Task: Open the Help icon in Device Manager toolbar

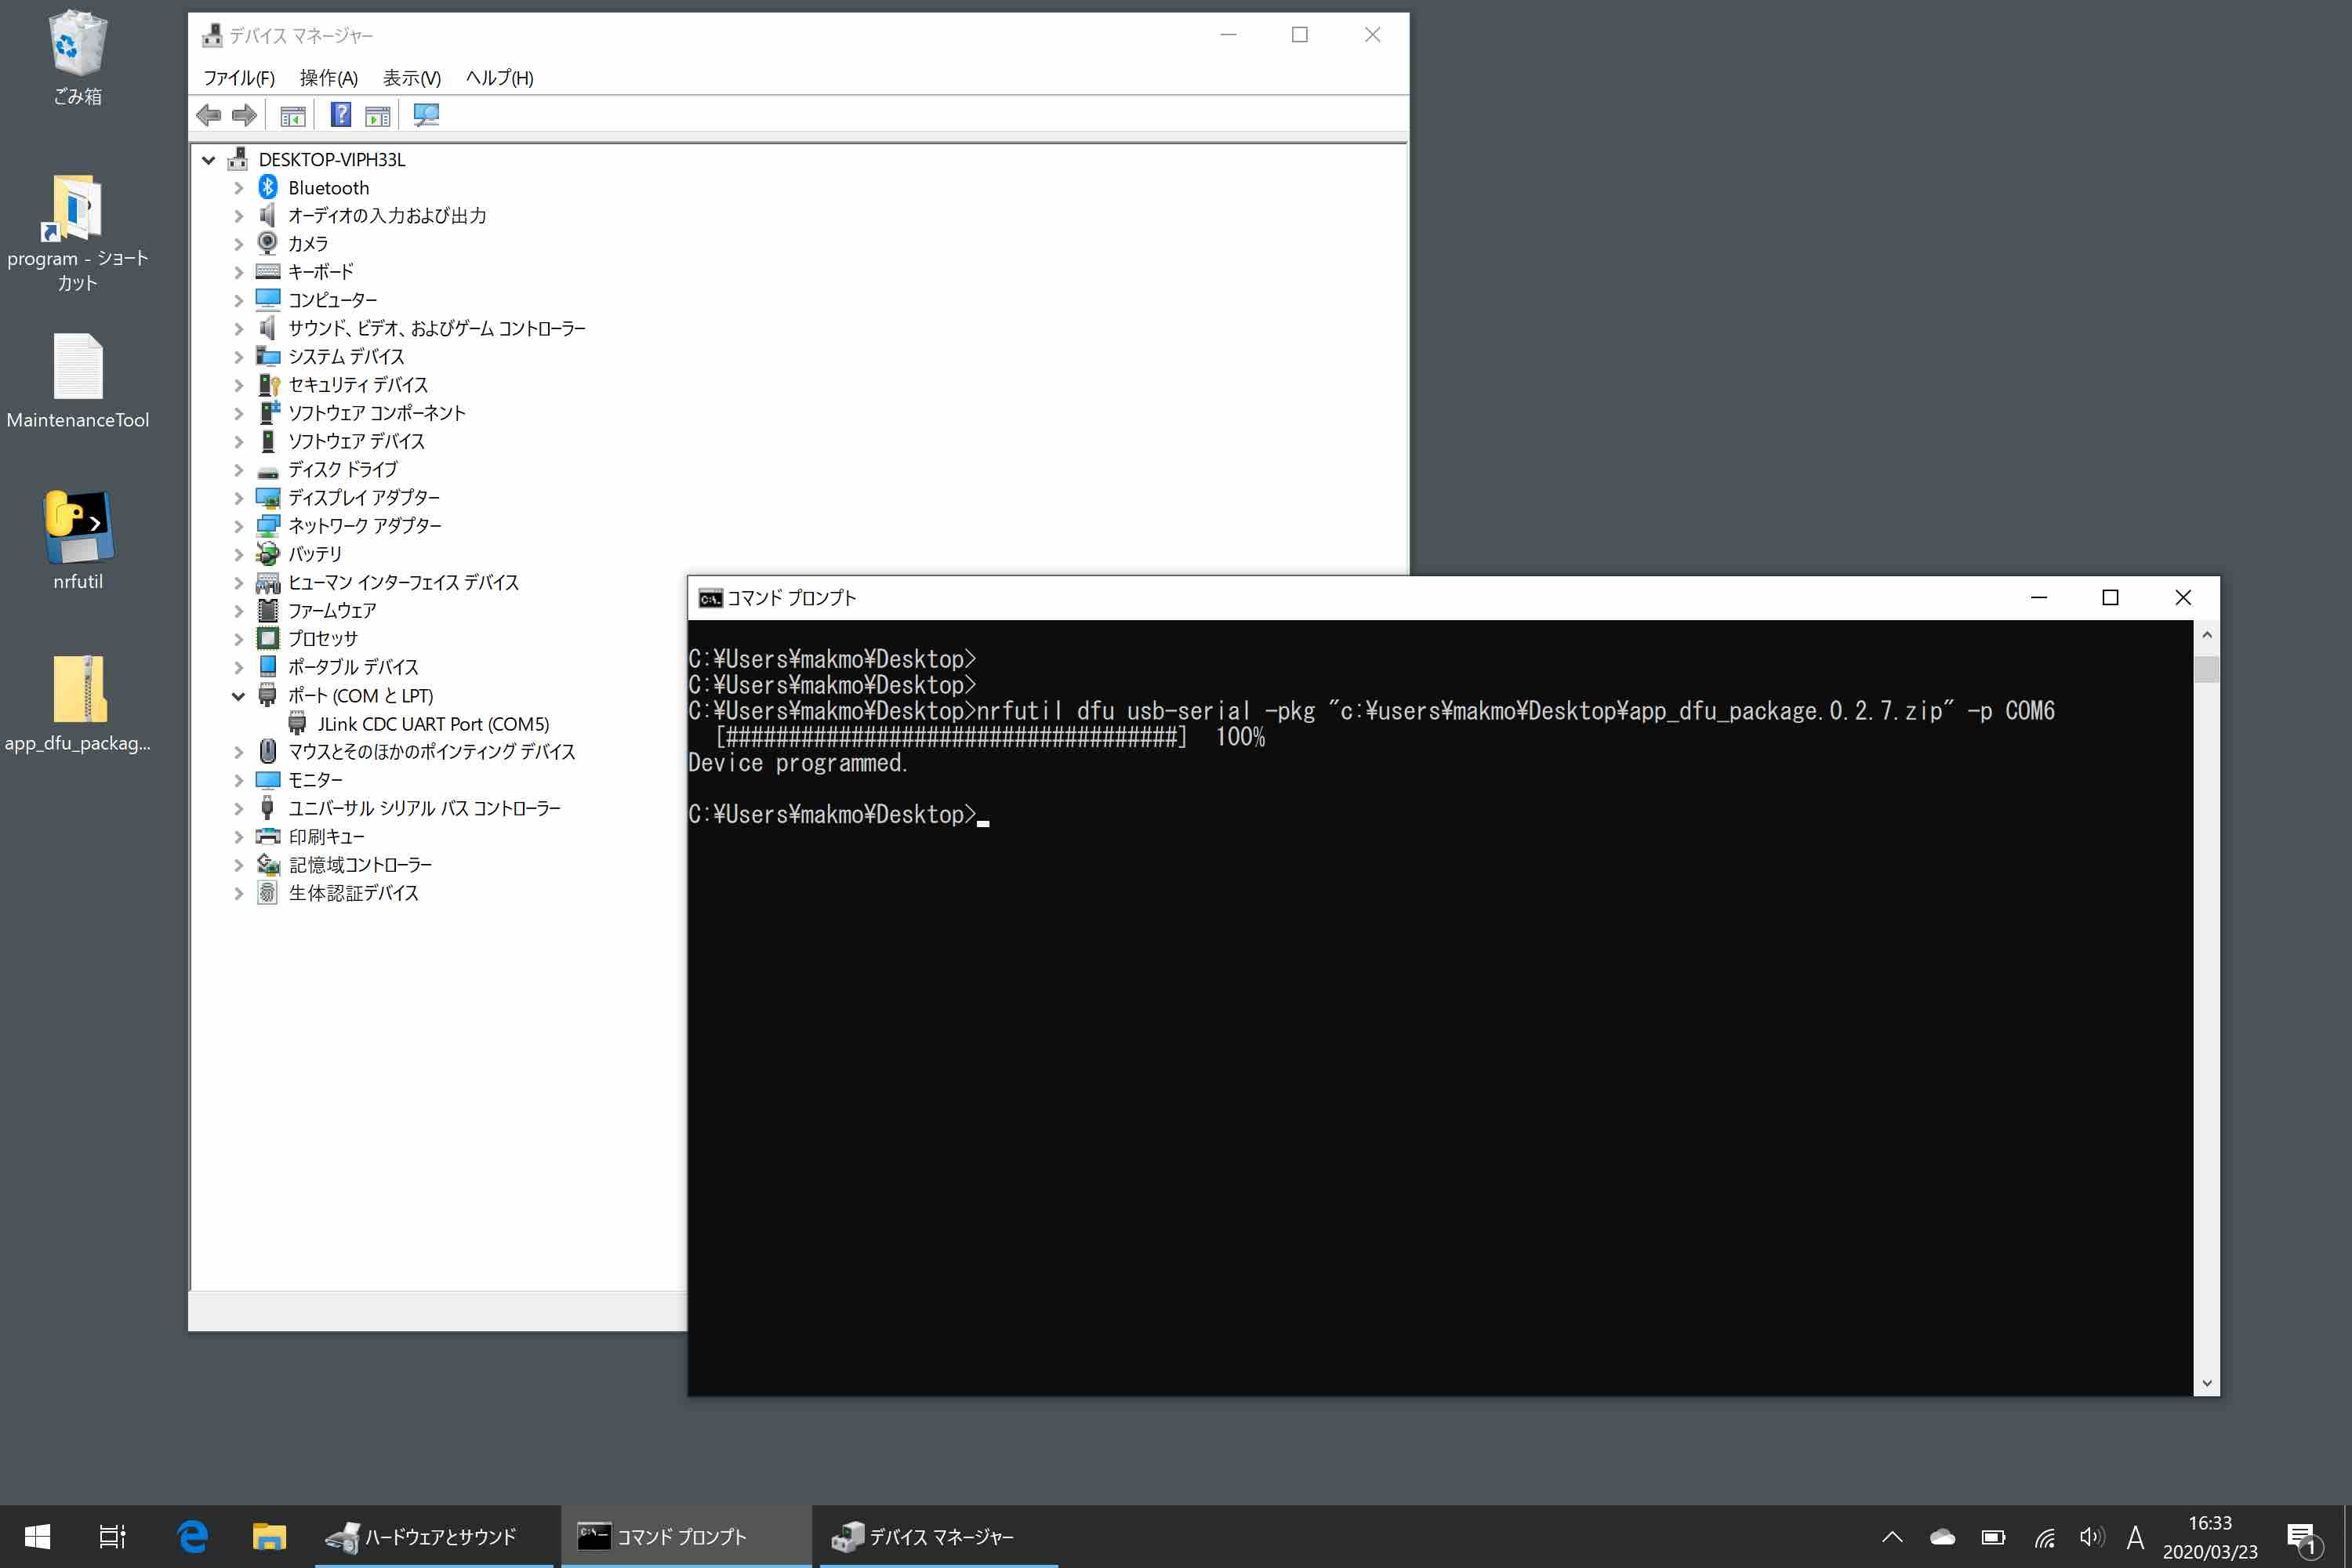Action: click(x=341, y=114)
